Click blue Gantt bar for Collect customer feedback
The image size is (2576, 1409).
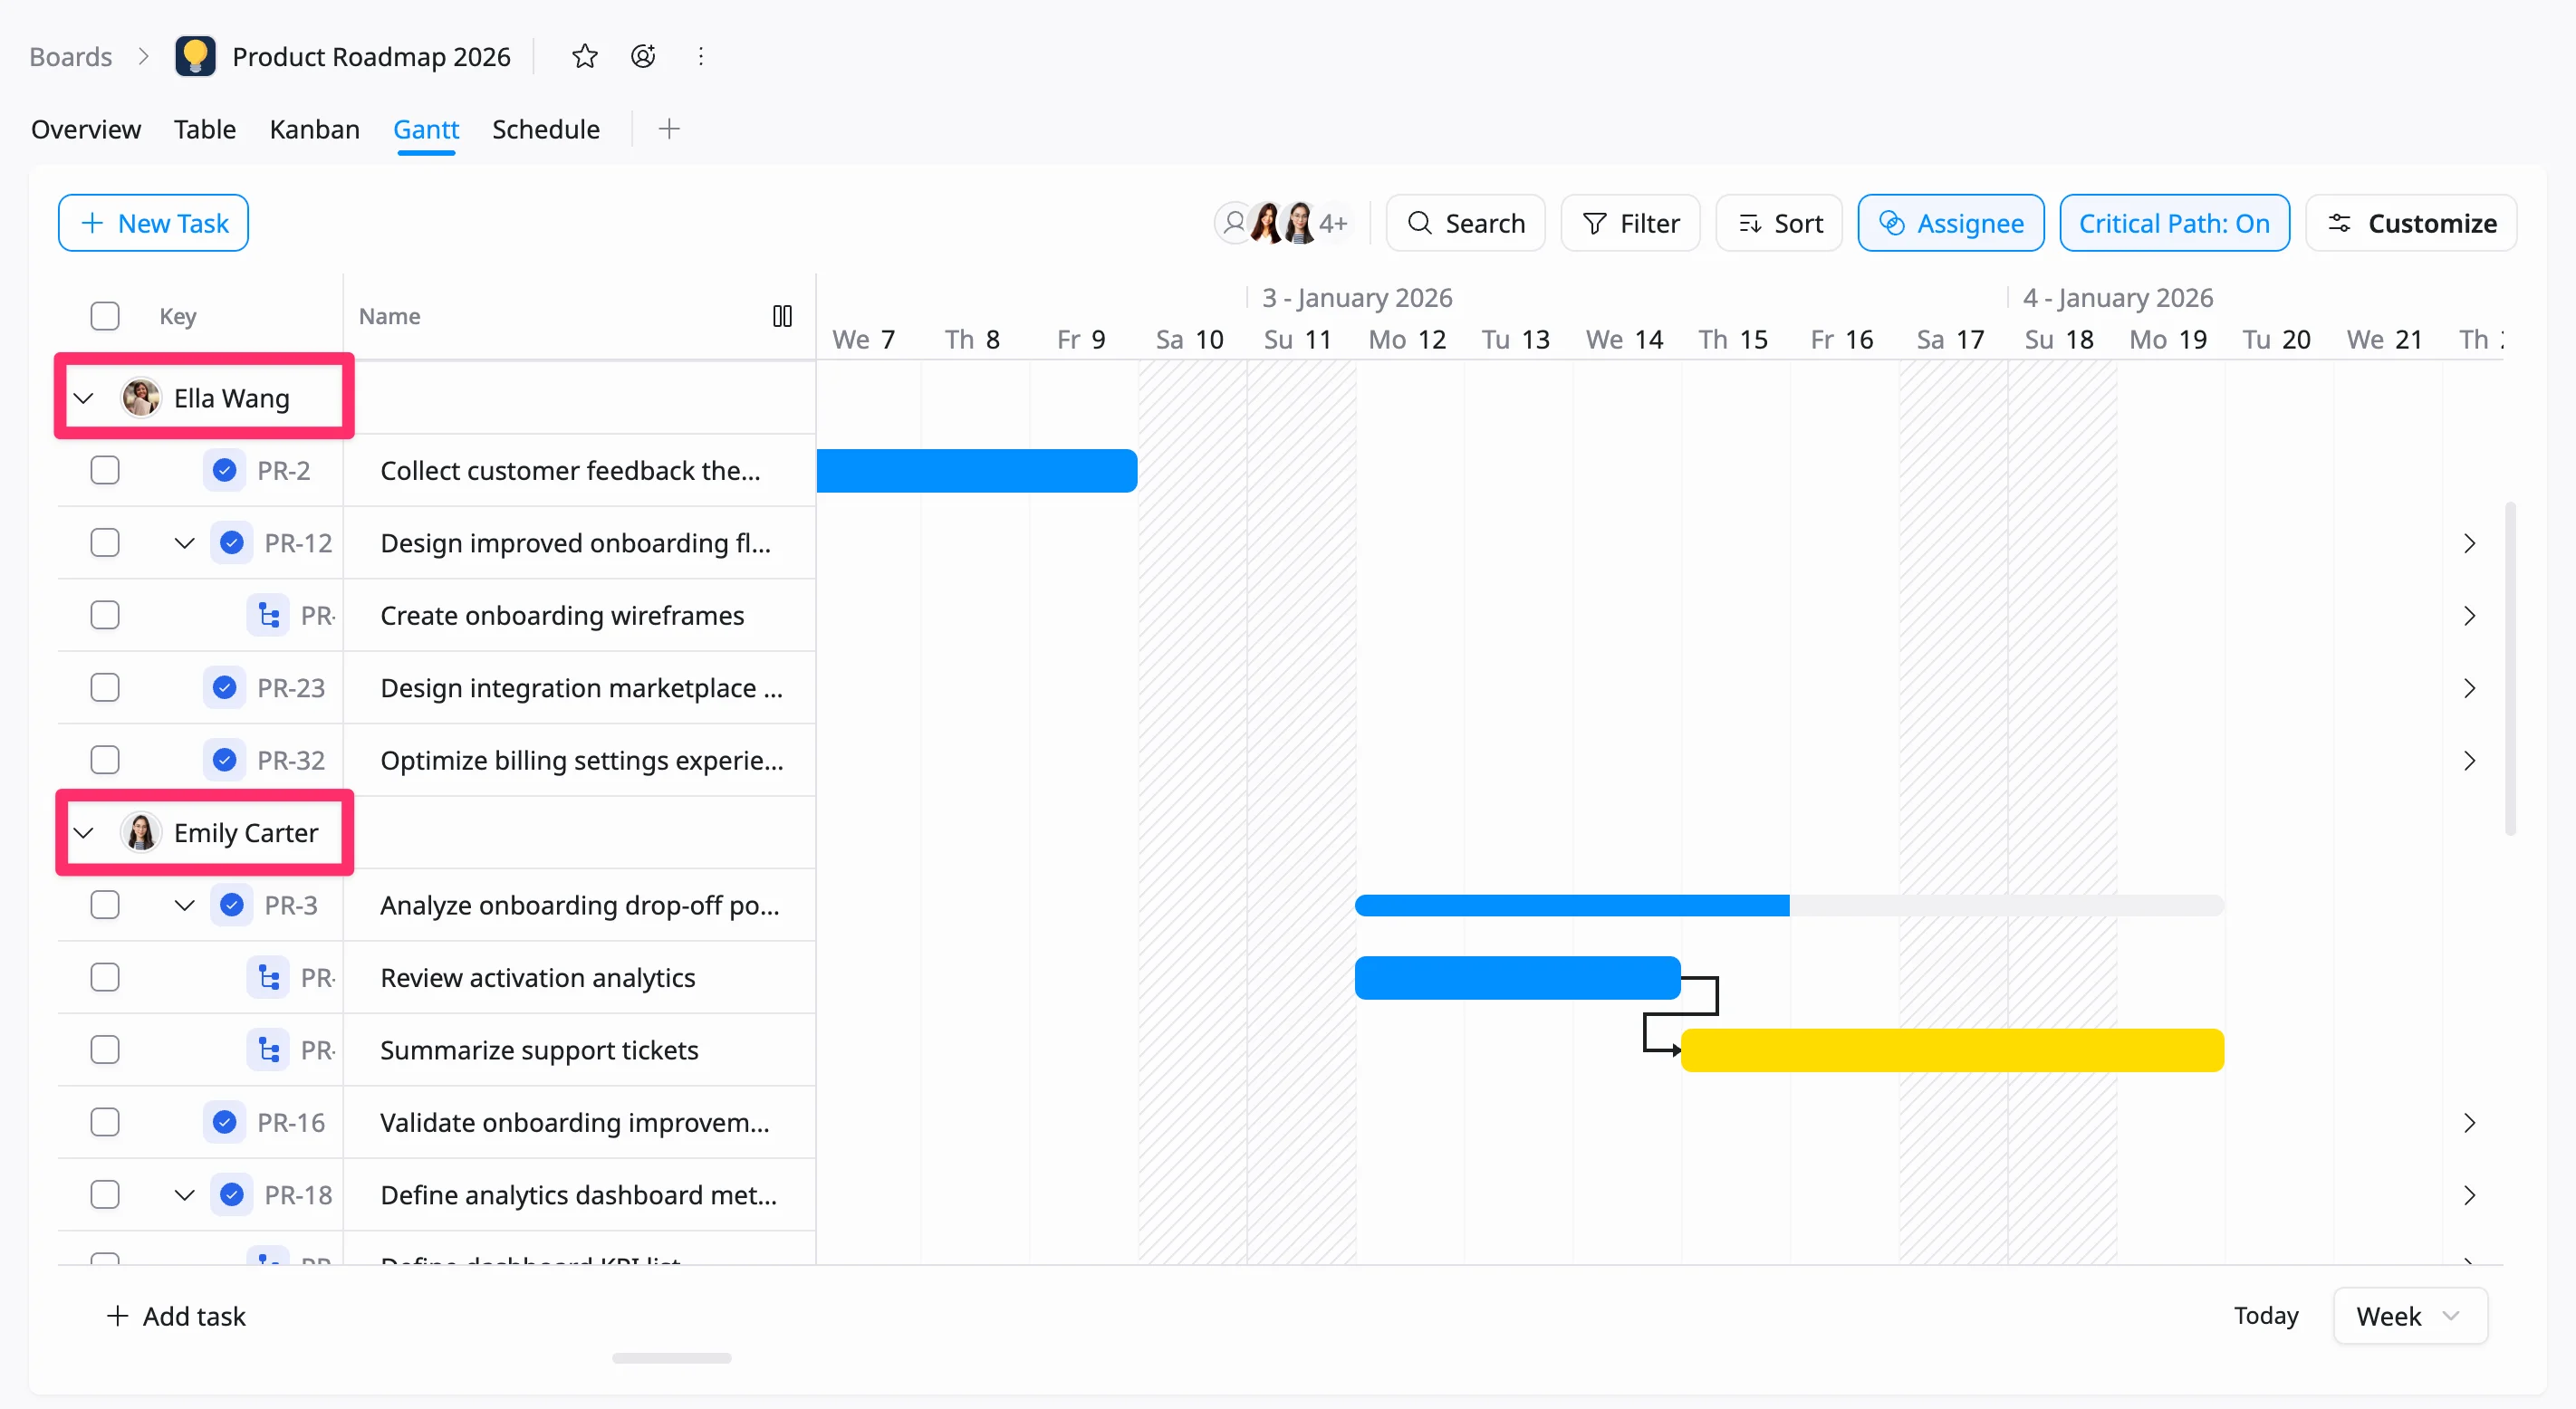(977, 470)
